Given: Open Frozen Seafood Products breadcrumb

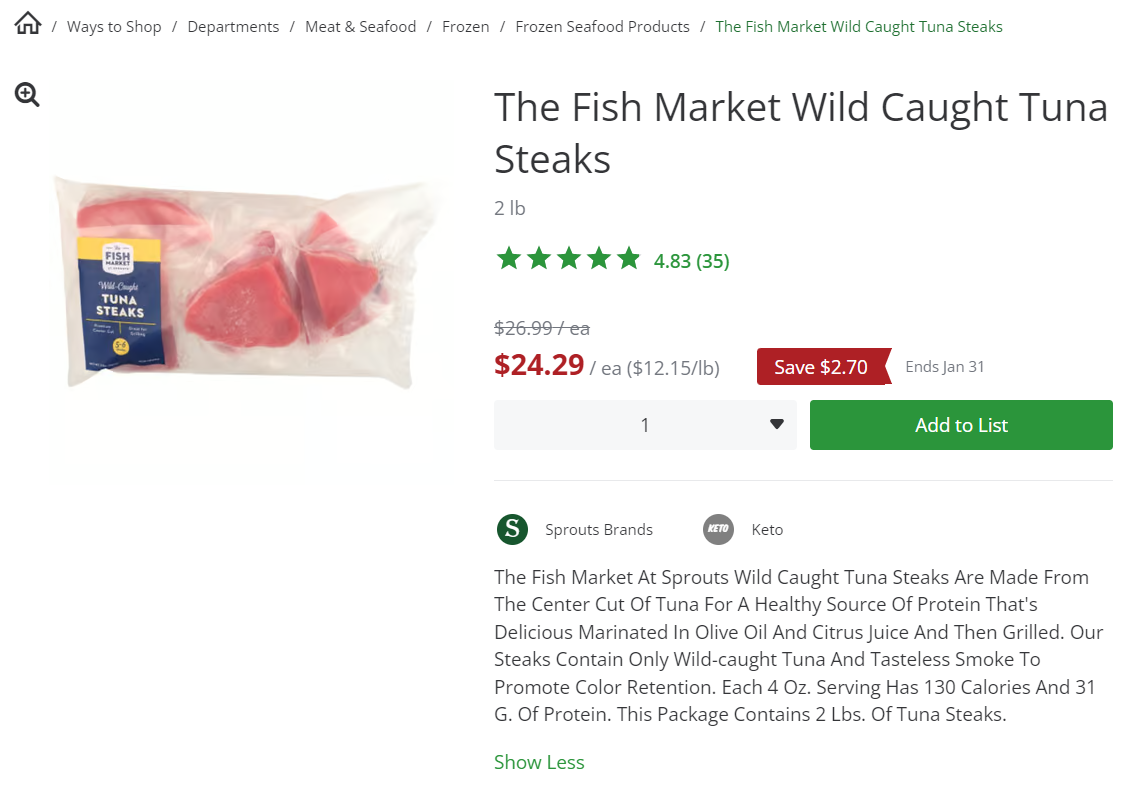Looking at the screenshot, I should 602,26.
